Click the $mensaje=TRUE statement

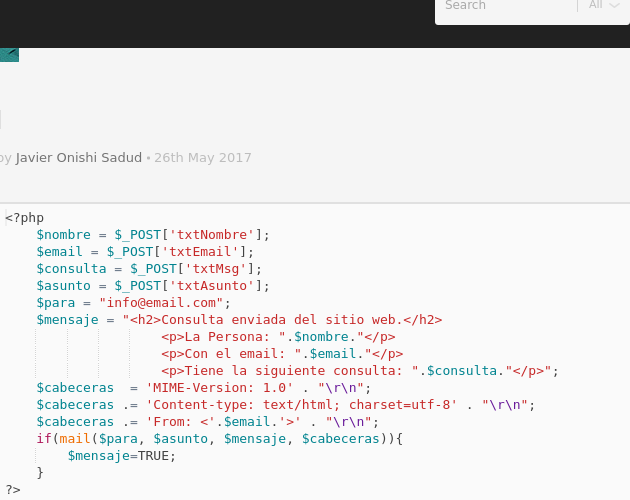122,456
